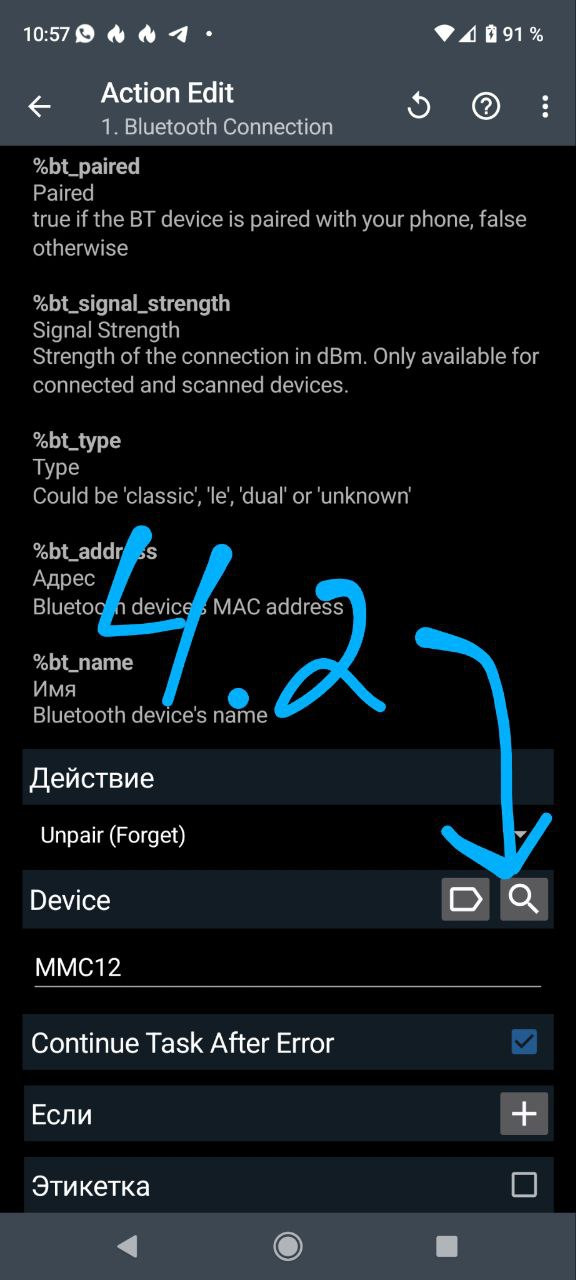Tap the Android home navigation button
This screenshot has height=1280, width=576.
288,1246
